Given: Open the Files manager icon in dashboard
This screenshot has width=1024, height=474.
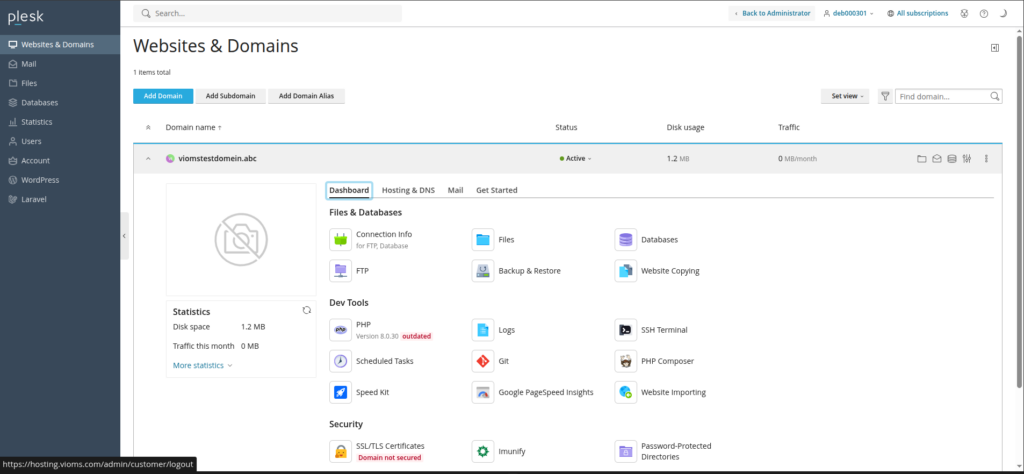Looking at the screenshot, I should 483,240.
